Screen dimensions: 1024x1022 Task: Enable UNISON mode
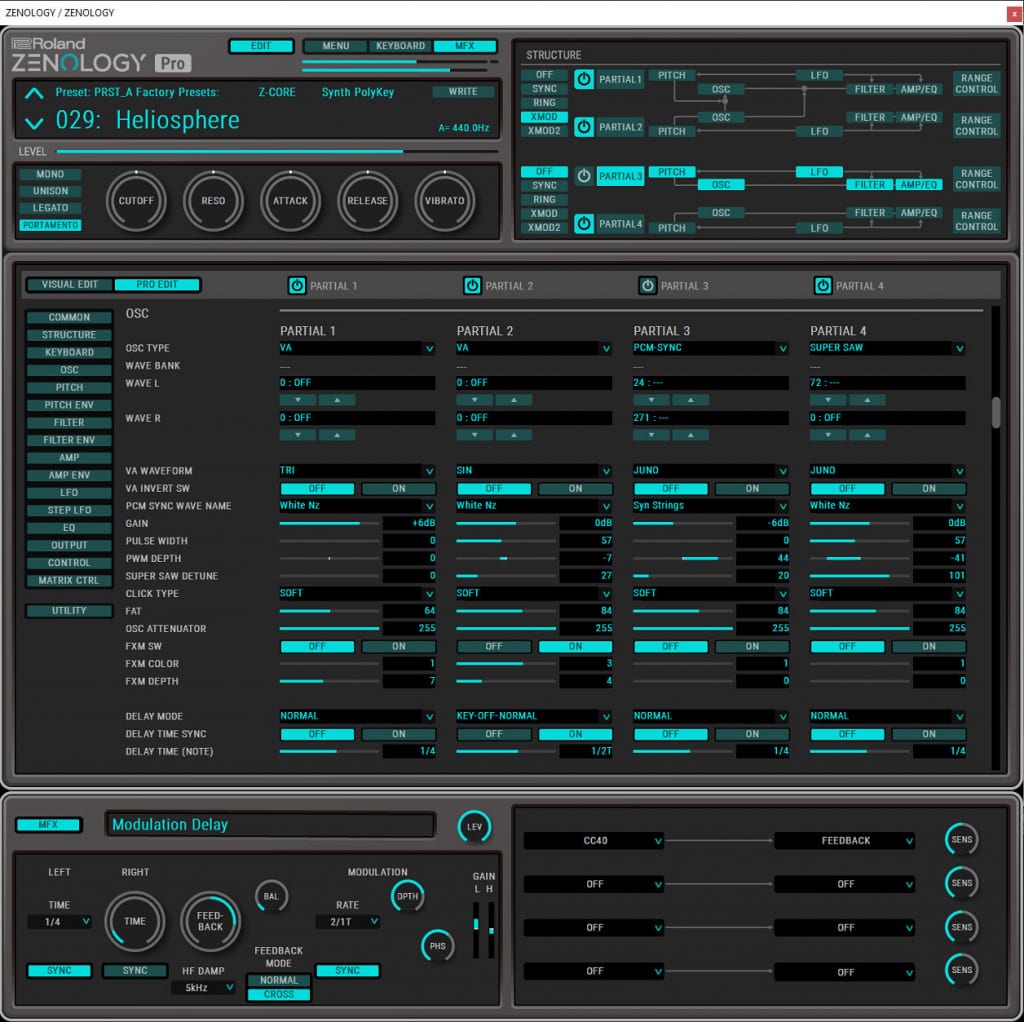tap(48, 191)
